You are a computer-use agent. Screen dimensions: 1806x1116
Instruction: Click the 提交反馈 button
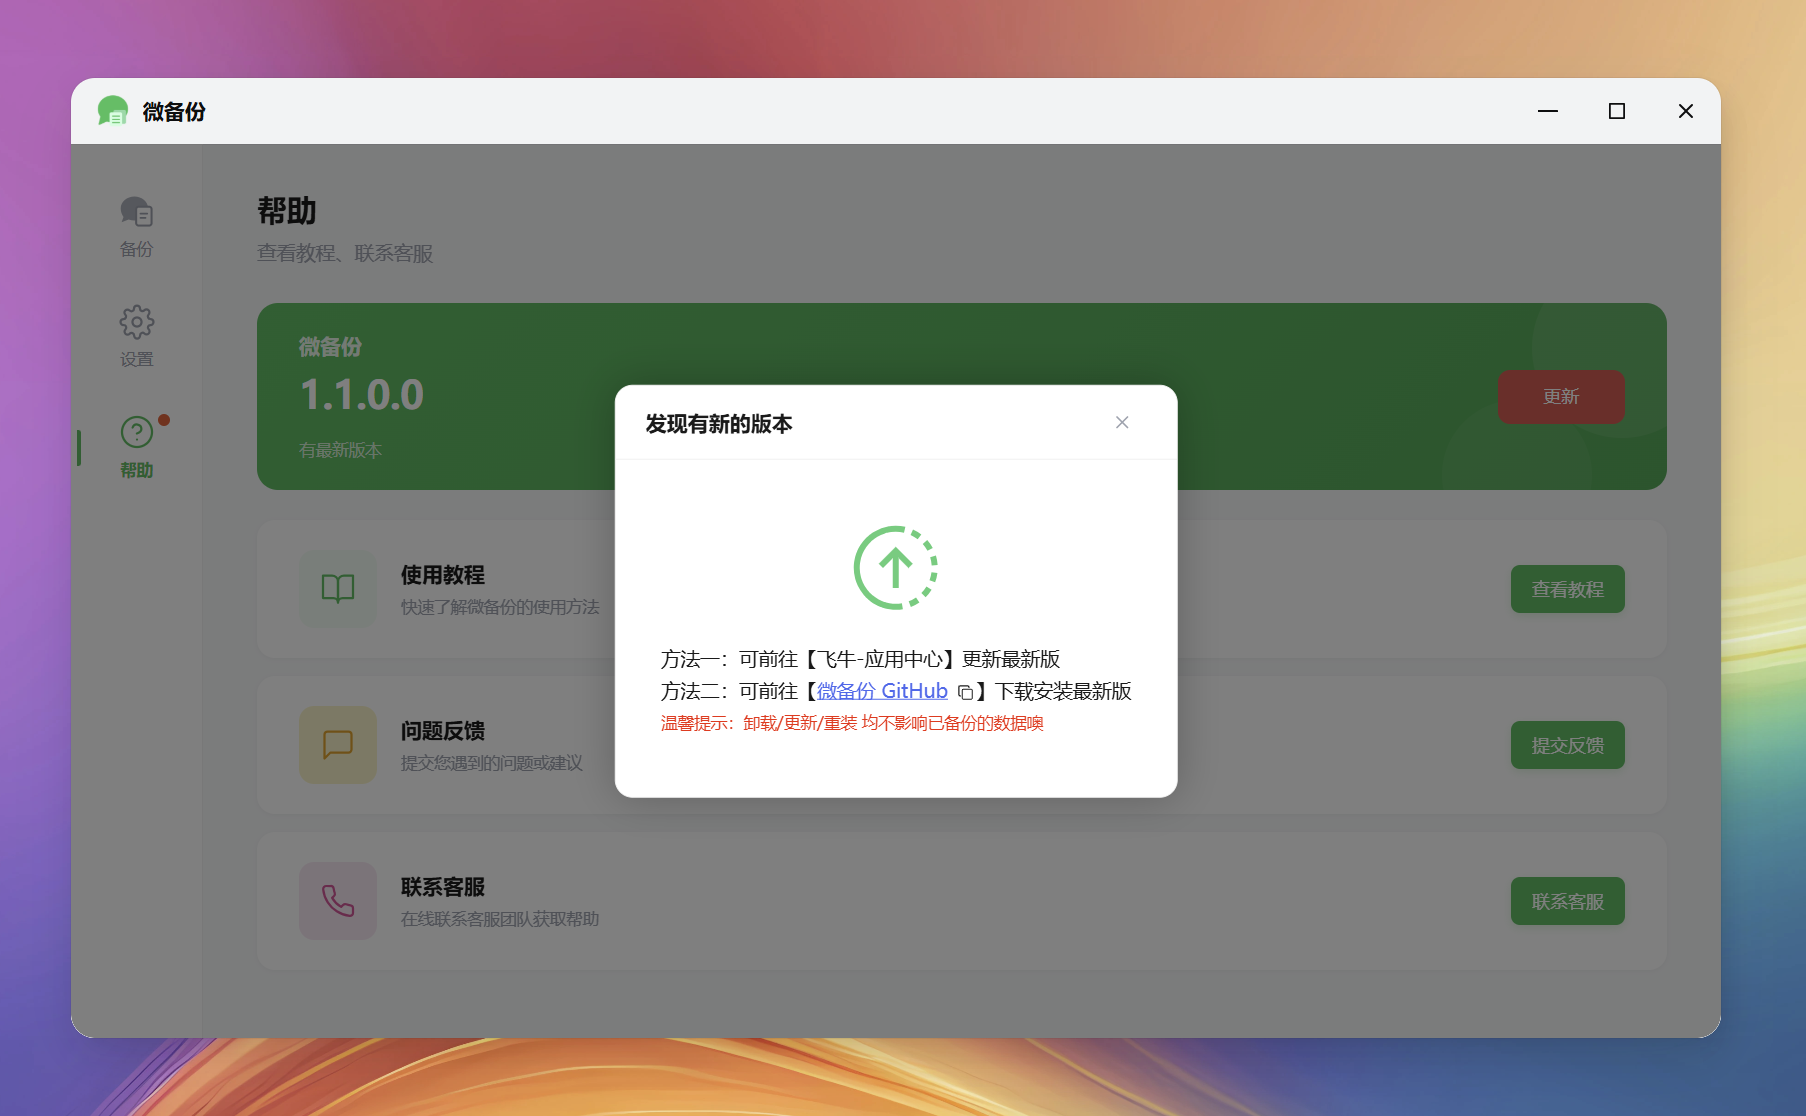1568,745
